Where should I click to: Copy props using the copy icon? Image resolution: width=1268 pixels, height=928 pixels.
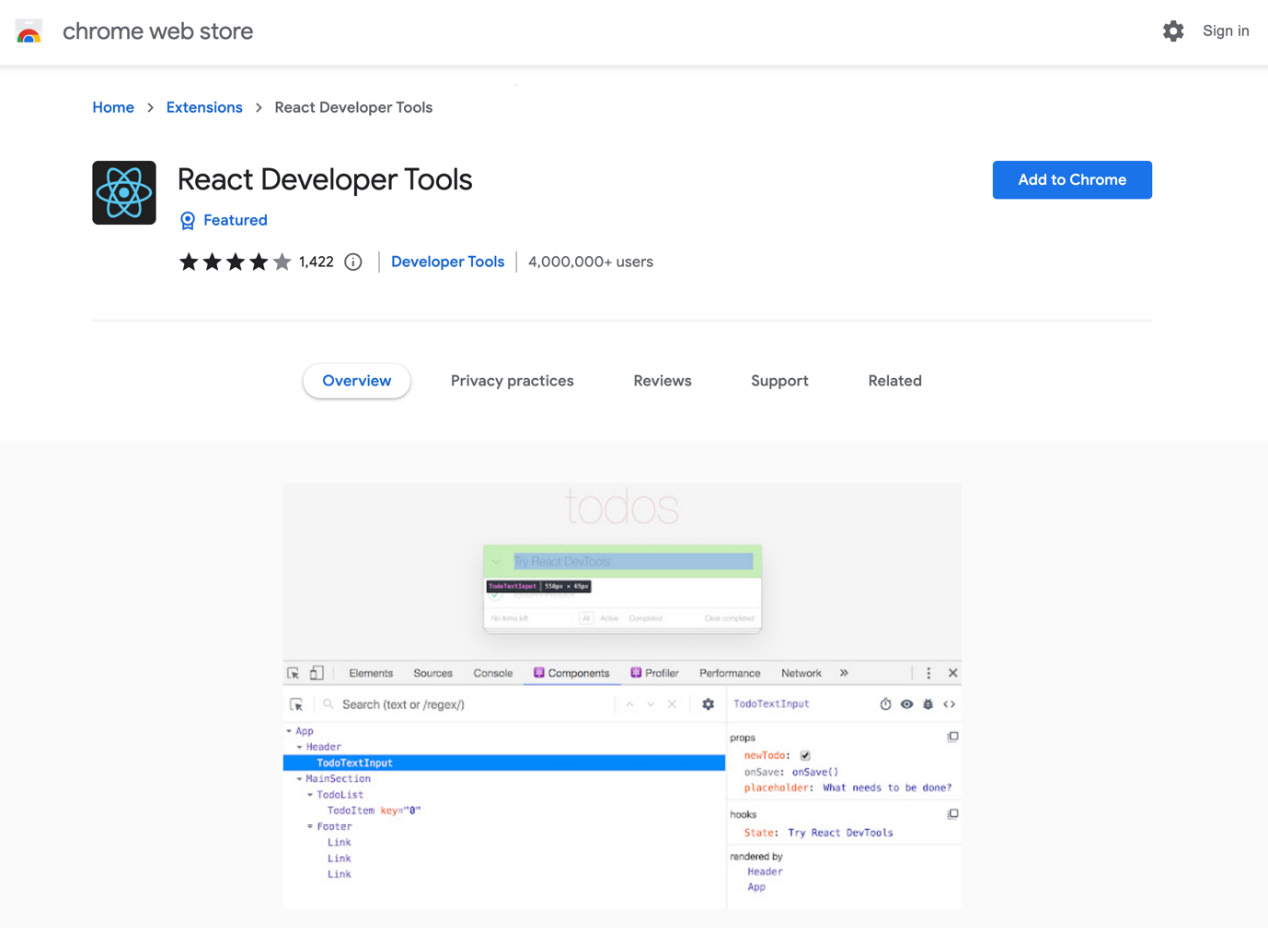[x=953, y=737]
